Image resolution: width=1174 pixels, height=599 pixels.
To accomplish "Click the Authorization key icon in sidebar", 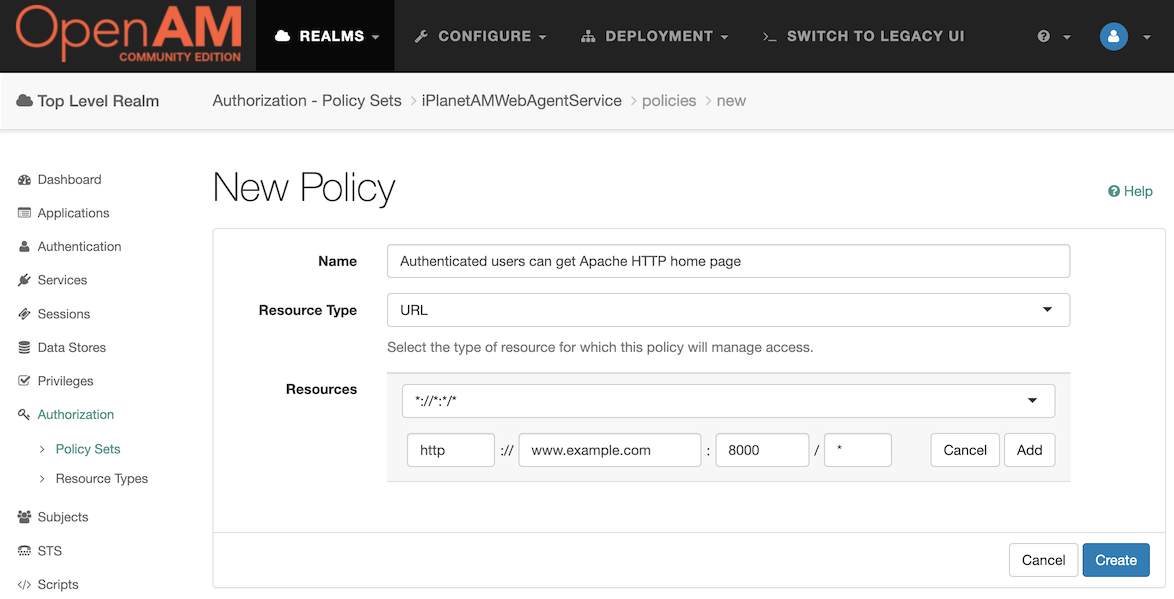I will pyautogui.click(x=24, y=414).
